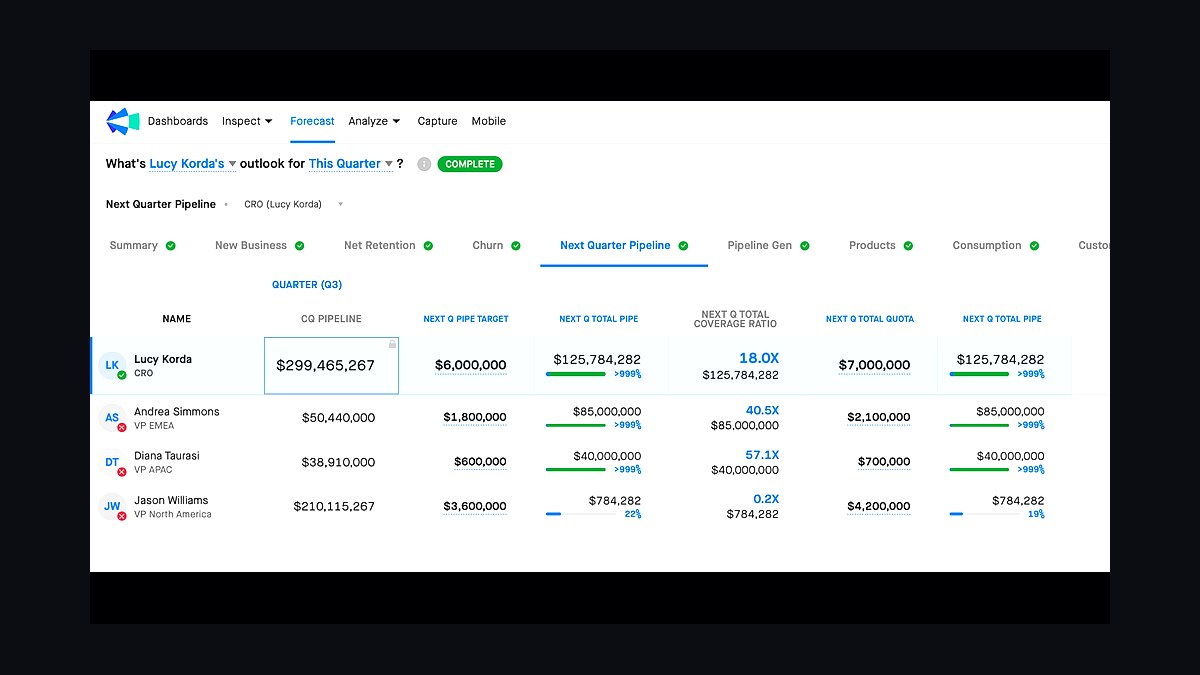The width and height of the screenshot is (1200, 675).
Task: Open Jason Williams' 0.2X coverage ratio
Action: [766, 499]
